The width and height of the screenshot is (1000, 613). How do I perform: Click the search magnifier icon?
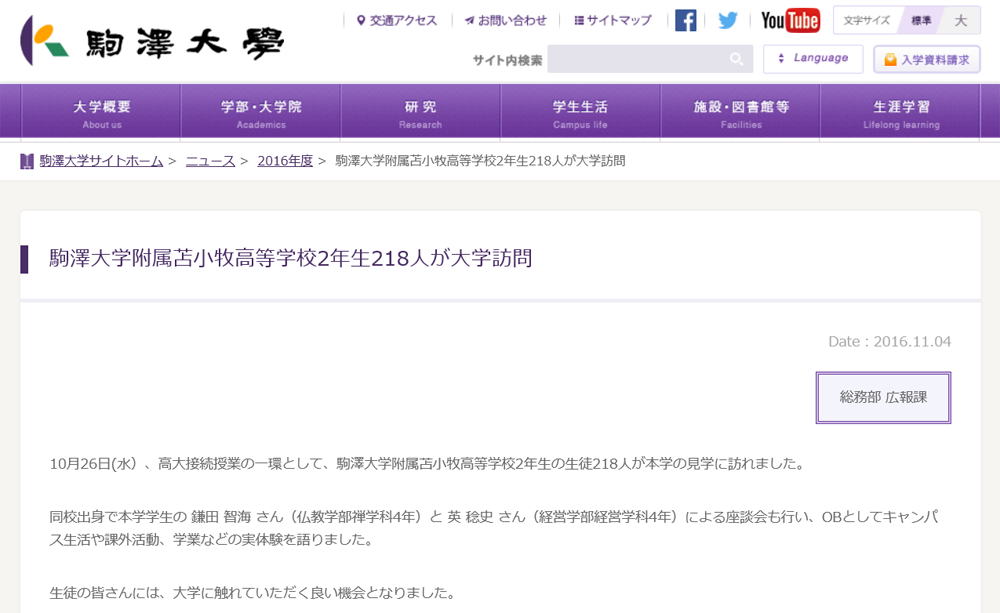[737, 59]
